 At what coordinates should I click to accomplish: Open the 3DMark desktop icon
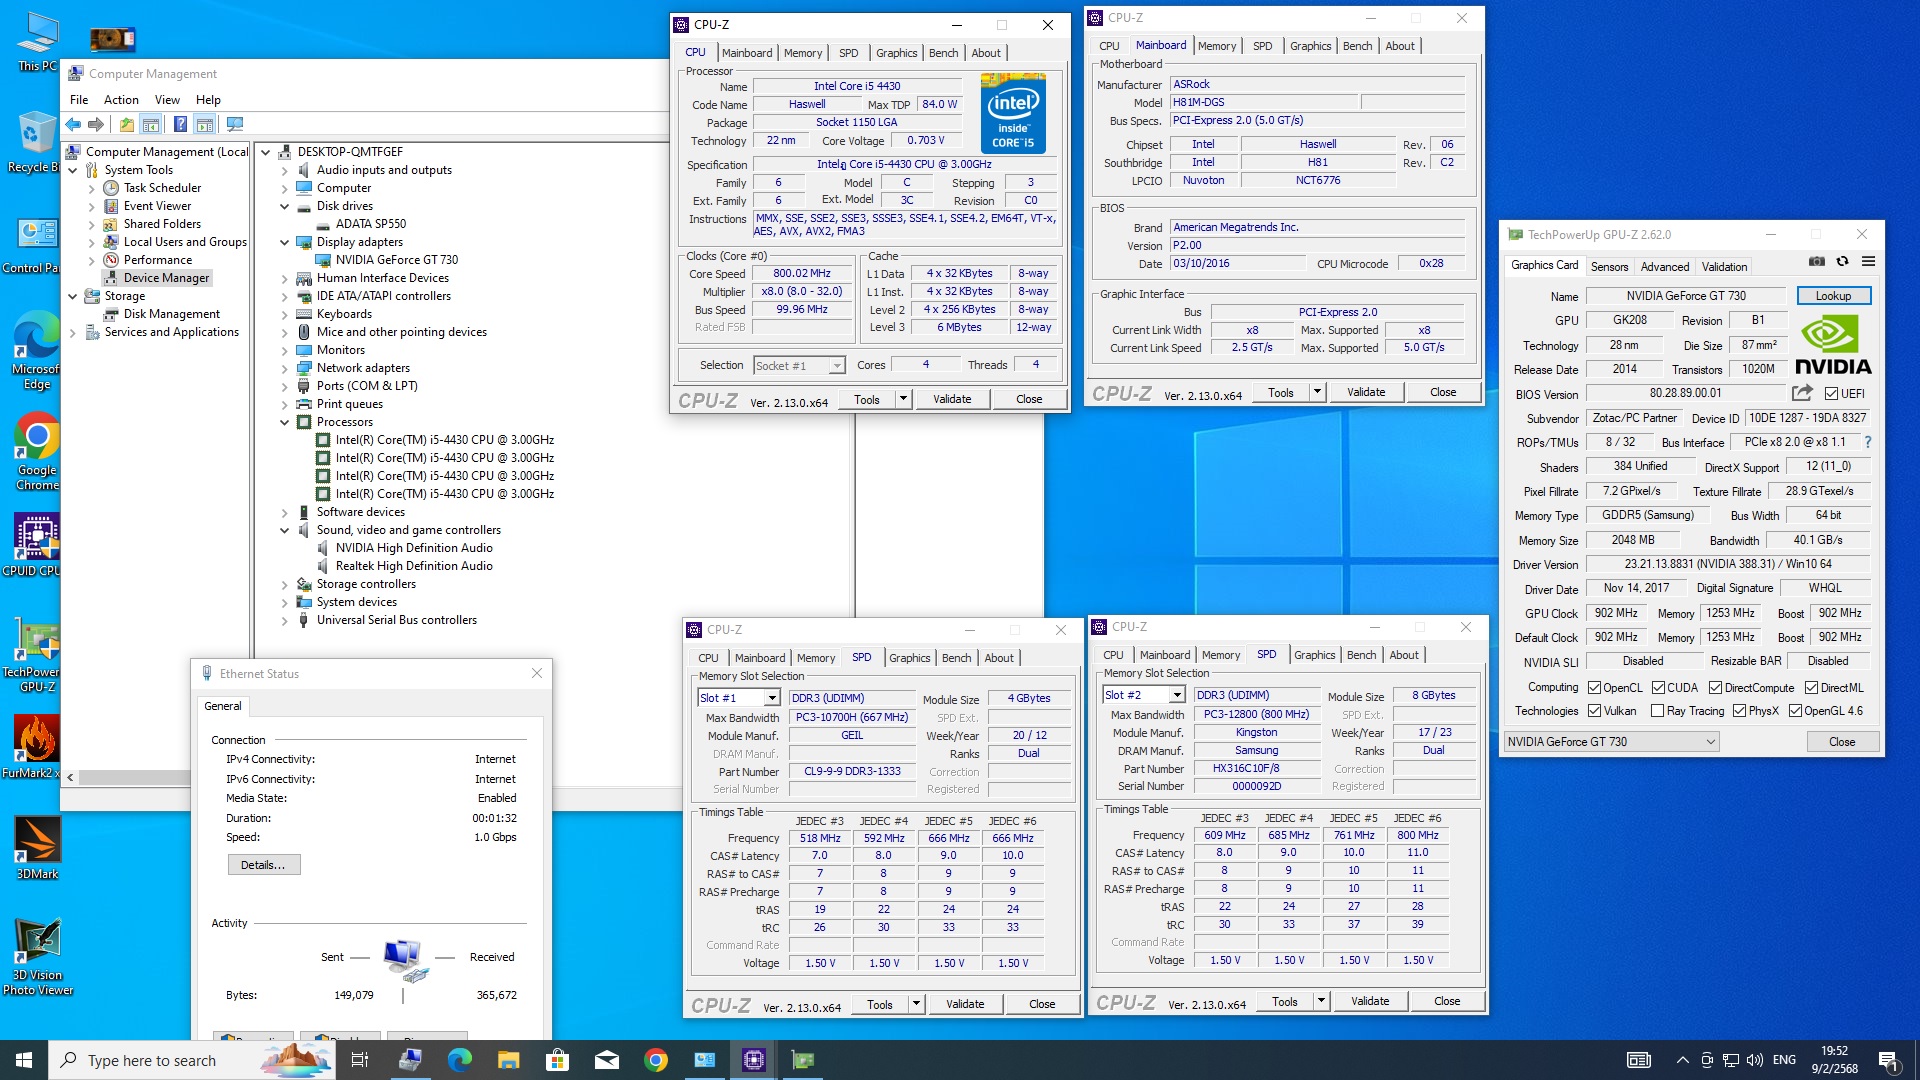(x=37, y=847)
